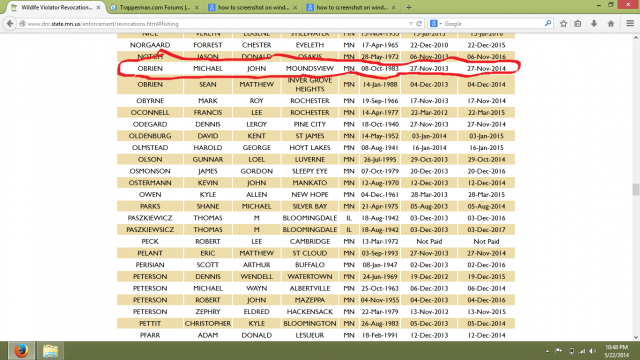Click the ODEGARD last name cell
640x360 pixels.
pos(150,124)
